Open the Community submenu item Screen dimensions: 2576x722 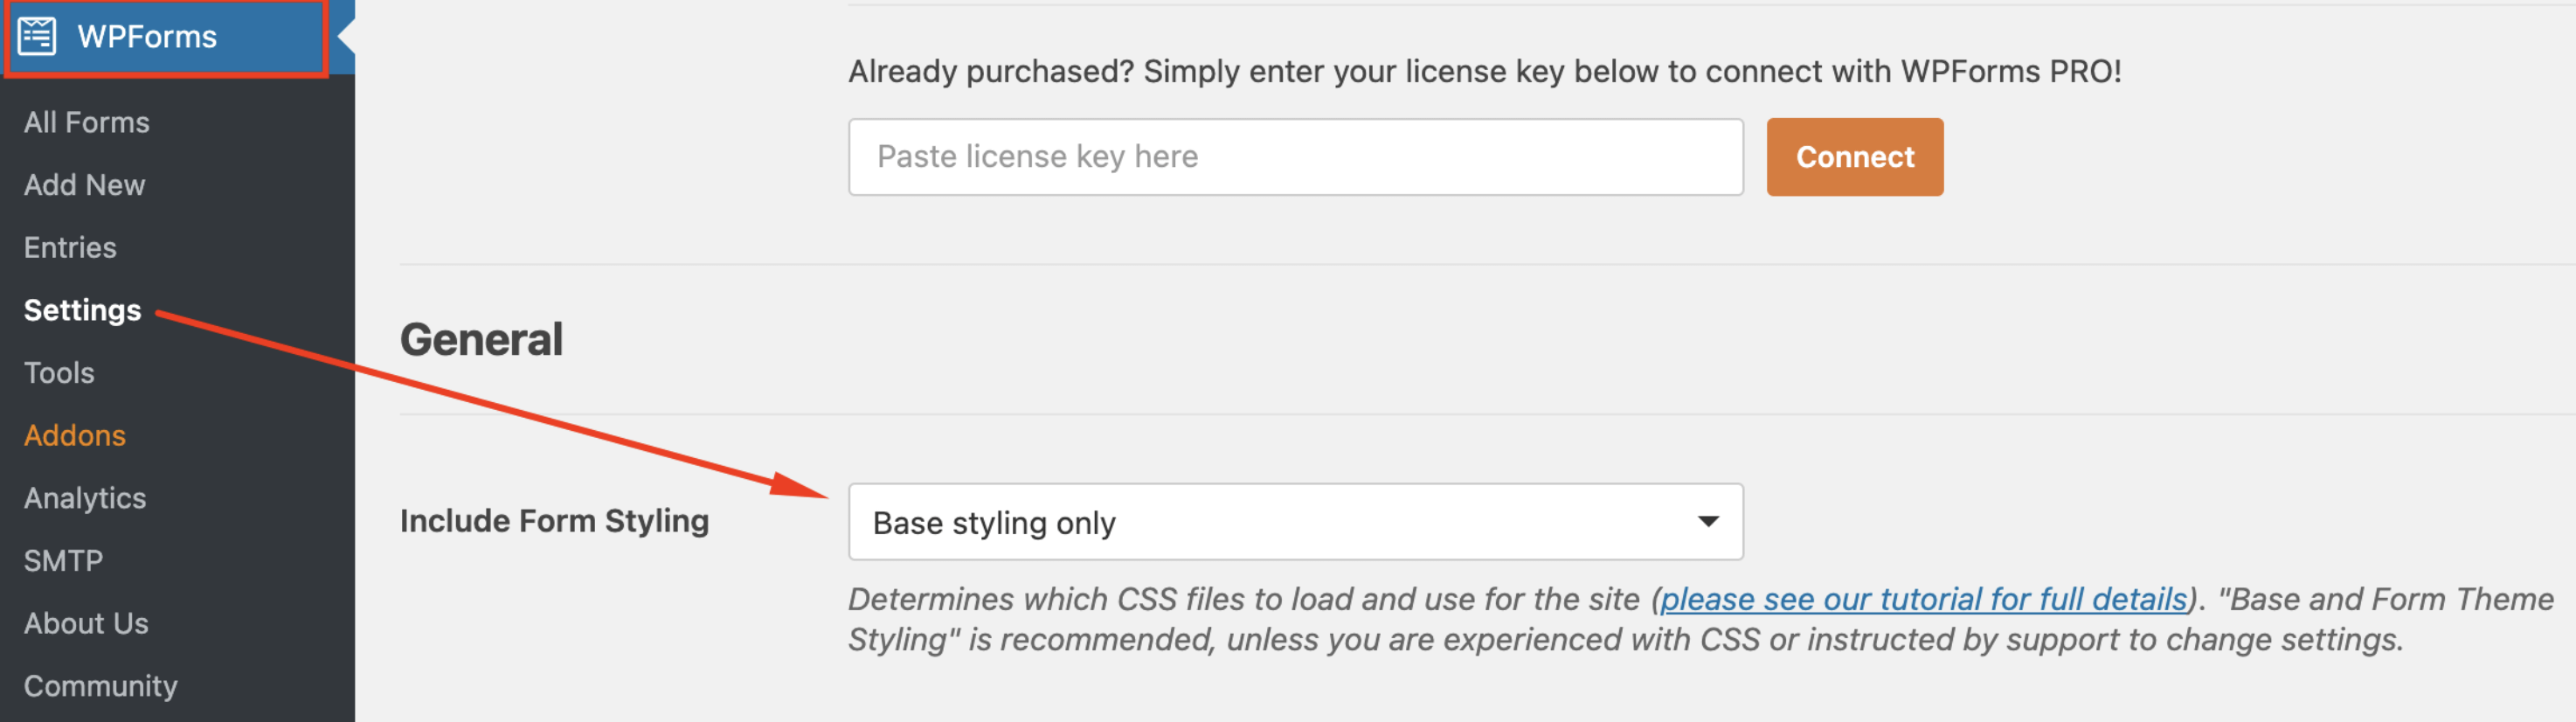101,686
